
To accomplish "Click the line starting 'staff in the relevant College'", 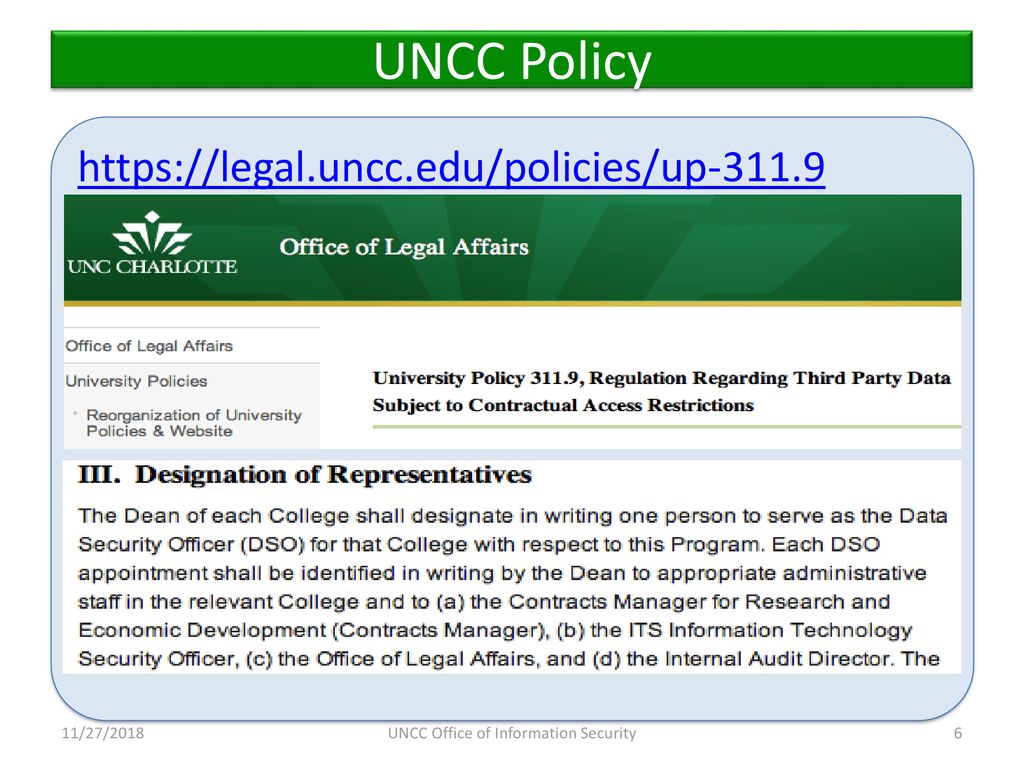I will (484, 601).
